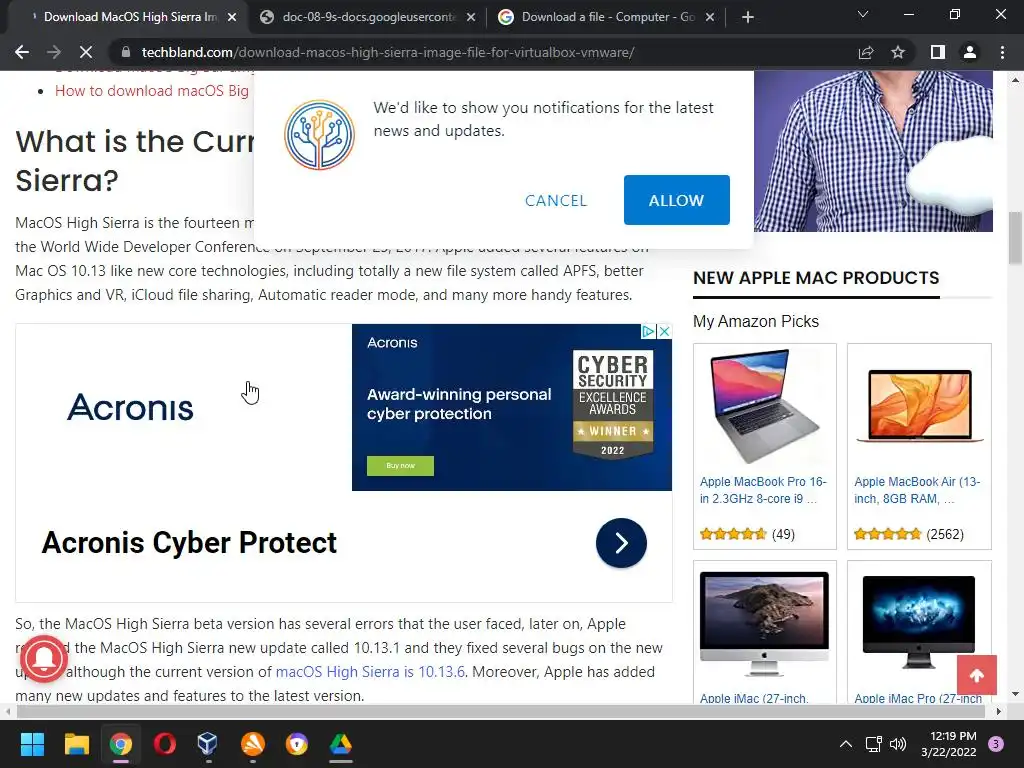This screenshot has width=1024, height=768.
Task: Click the share page icon in address bar
Action: pyautogui.click(x=866, y=52)
